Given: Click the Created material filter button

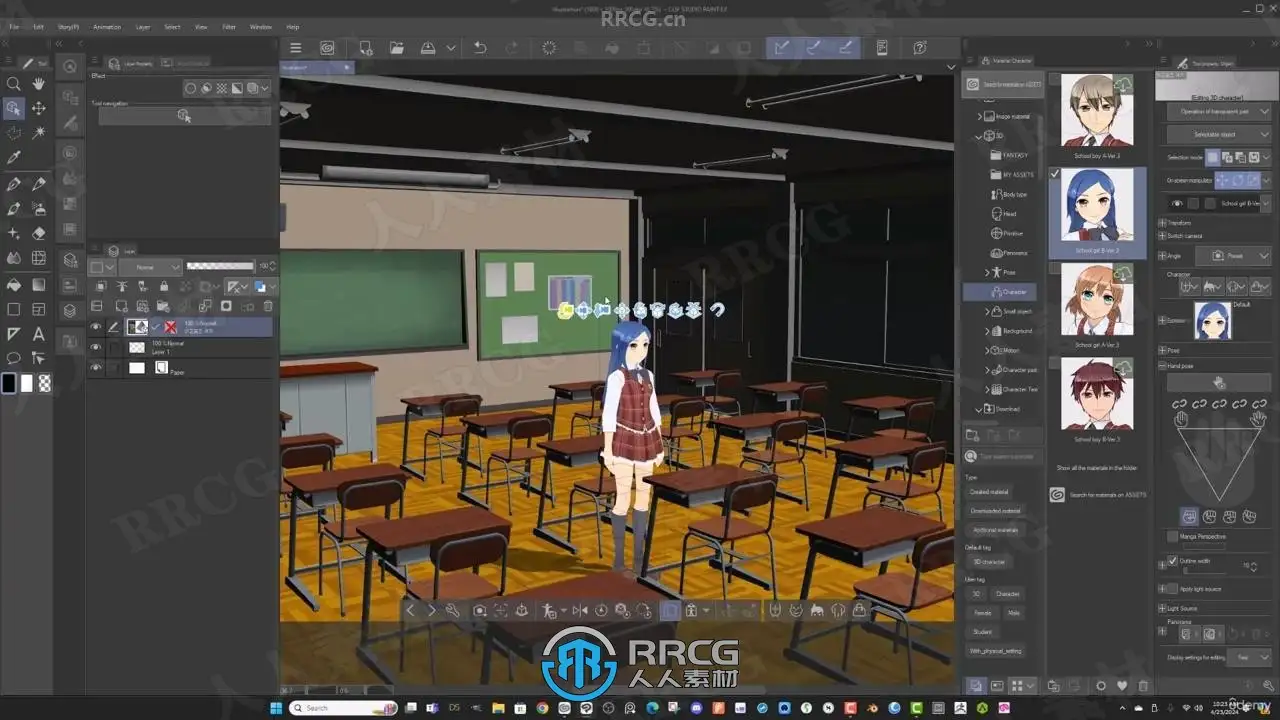Looking at the screenshot, I should pos(989,492).
